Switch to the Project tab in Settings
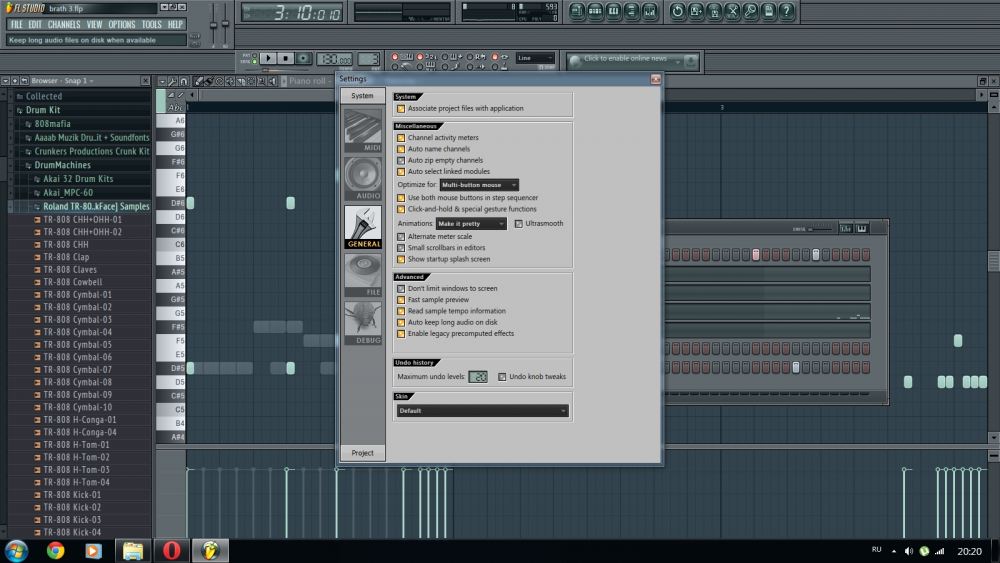The height and width of the screenshot is (563, 1000). (362, 453)
